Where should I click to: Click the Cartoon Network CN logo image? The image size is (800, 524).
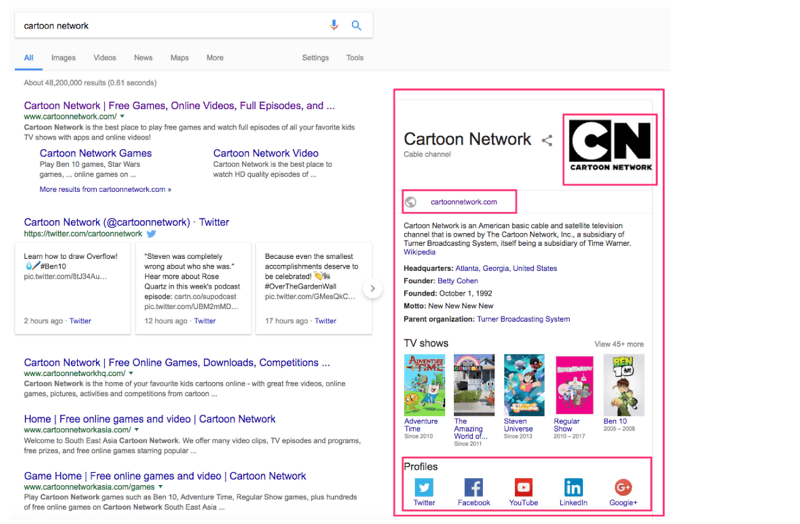(609, 148)
